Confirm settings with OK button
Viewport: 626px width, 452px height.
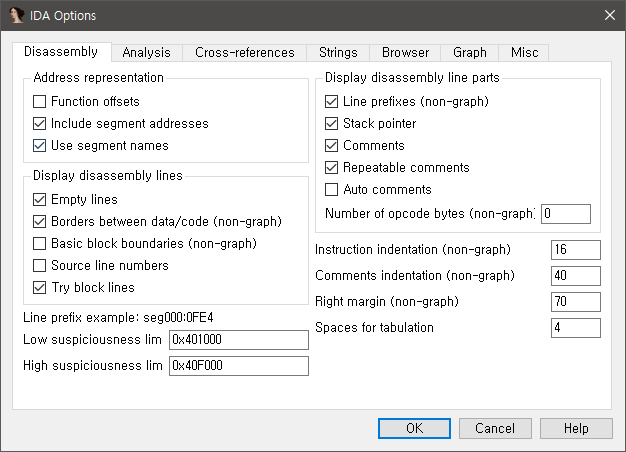point(414,428)
